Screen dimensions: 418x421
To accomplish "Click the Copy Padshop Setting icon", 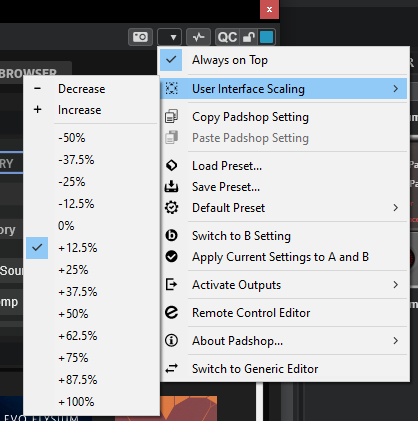I will click(x=171, y=117).
